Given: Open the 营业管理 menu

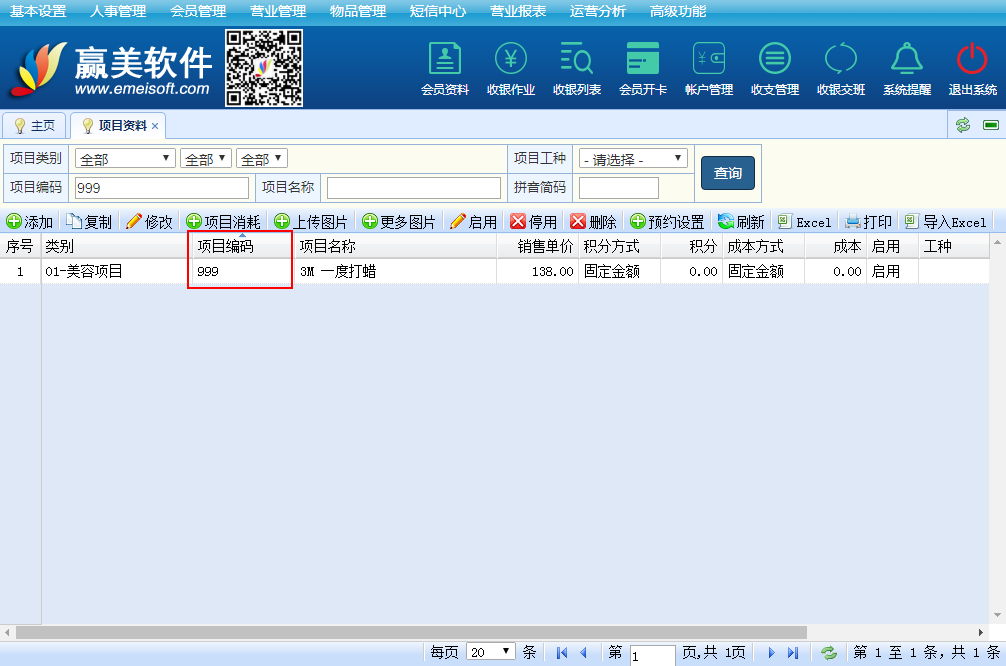Looking at the screenshot, I should pyautogui.click(x=278, y=11).
